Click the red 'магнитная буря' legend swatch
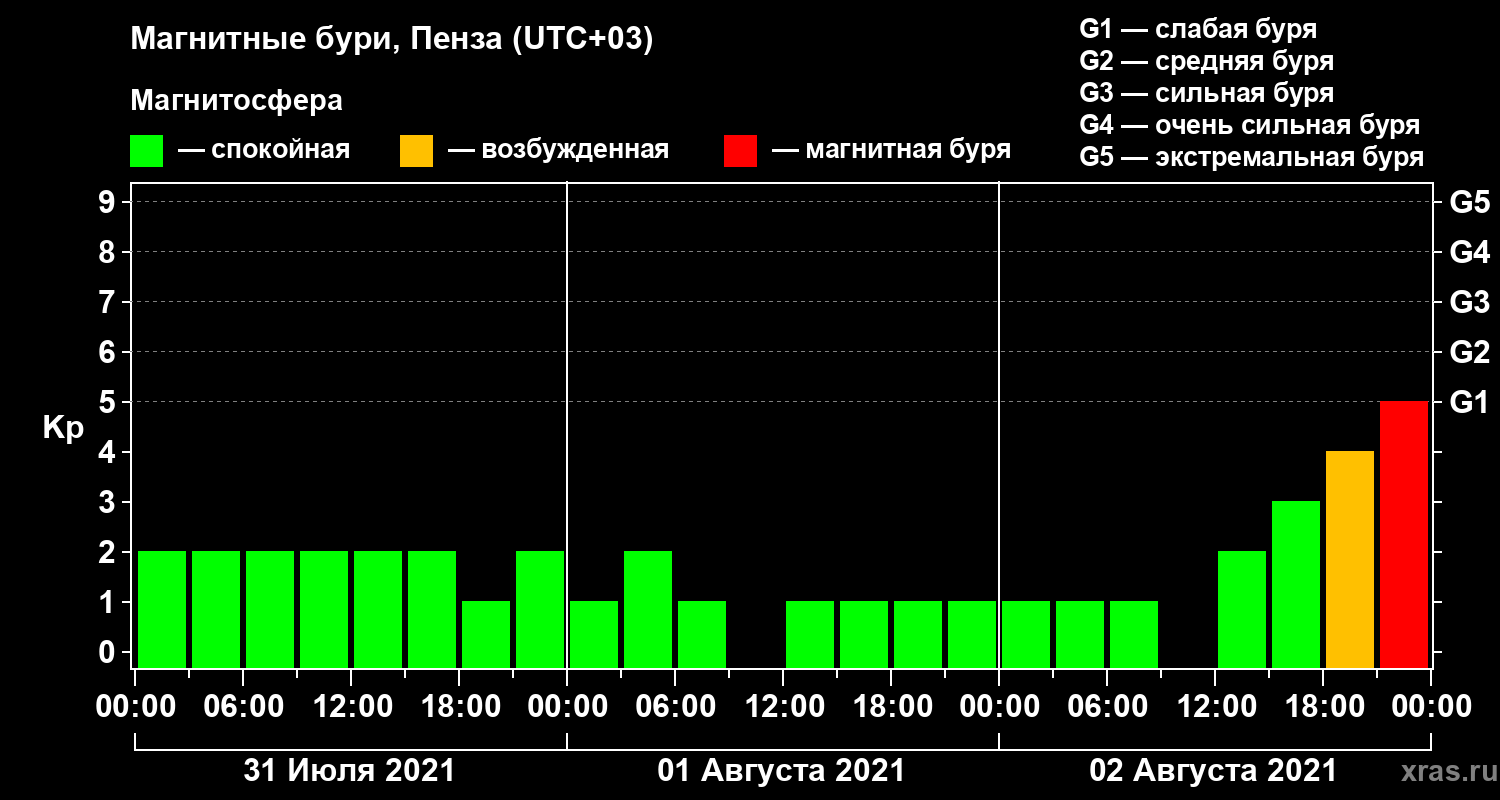Viewport: 1500px width, 800px height. point(740,151)
